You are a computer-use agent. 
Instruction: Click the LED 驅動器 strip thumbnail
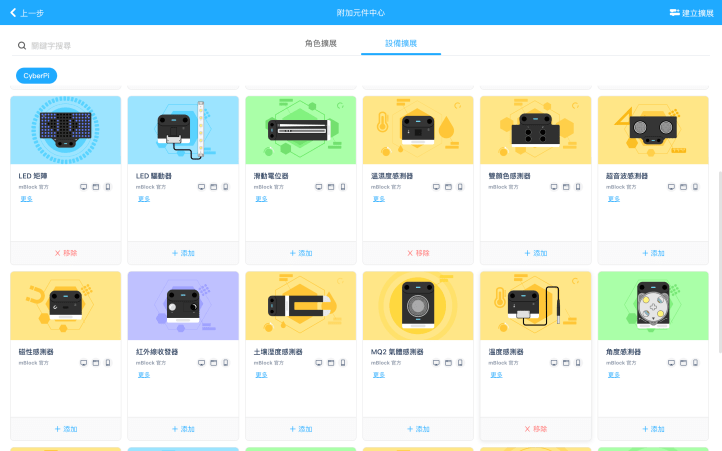(x=183, y=130)
